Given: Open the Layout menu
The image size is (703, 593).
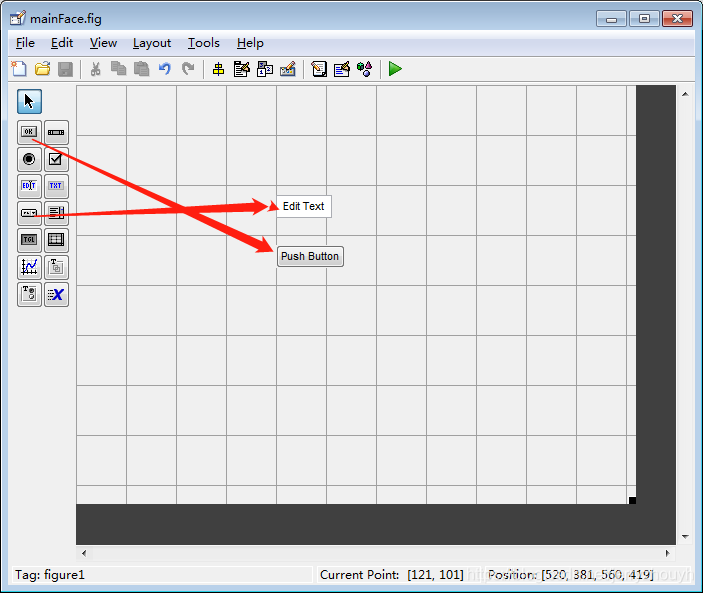Looking at the screenshot, I should point(152,43).
